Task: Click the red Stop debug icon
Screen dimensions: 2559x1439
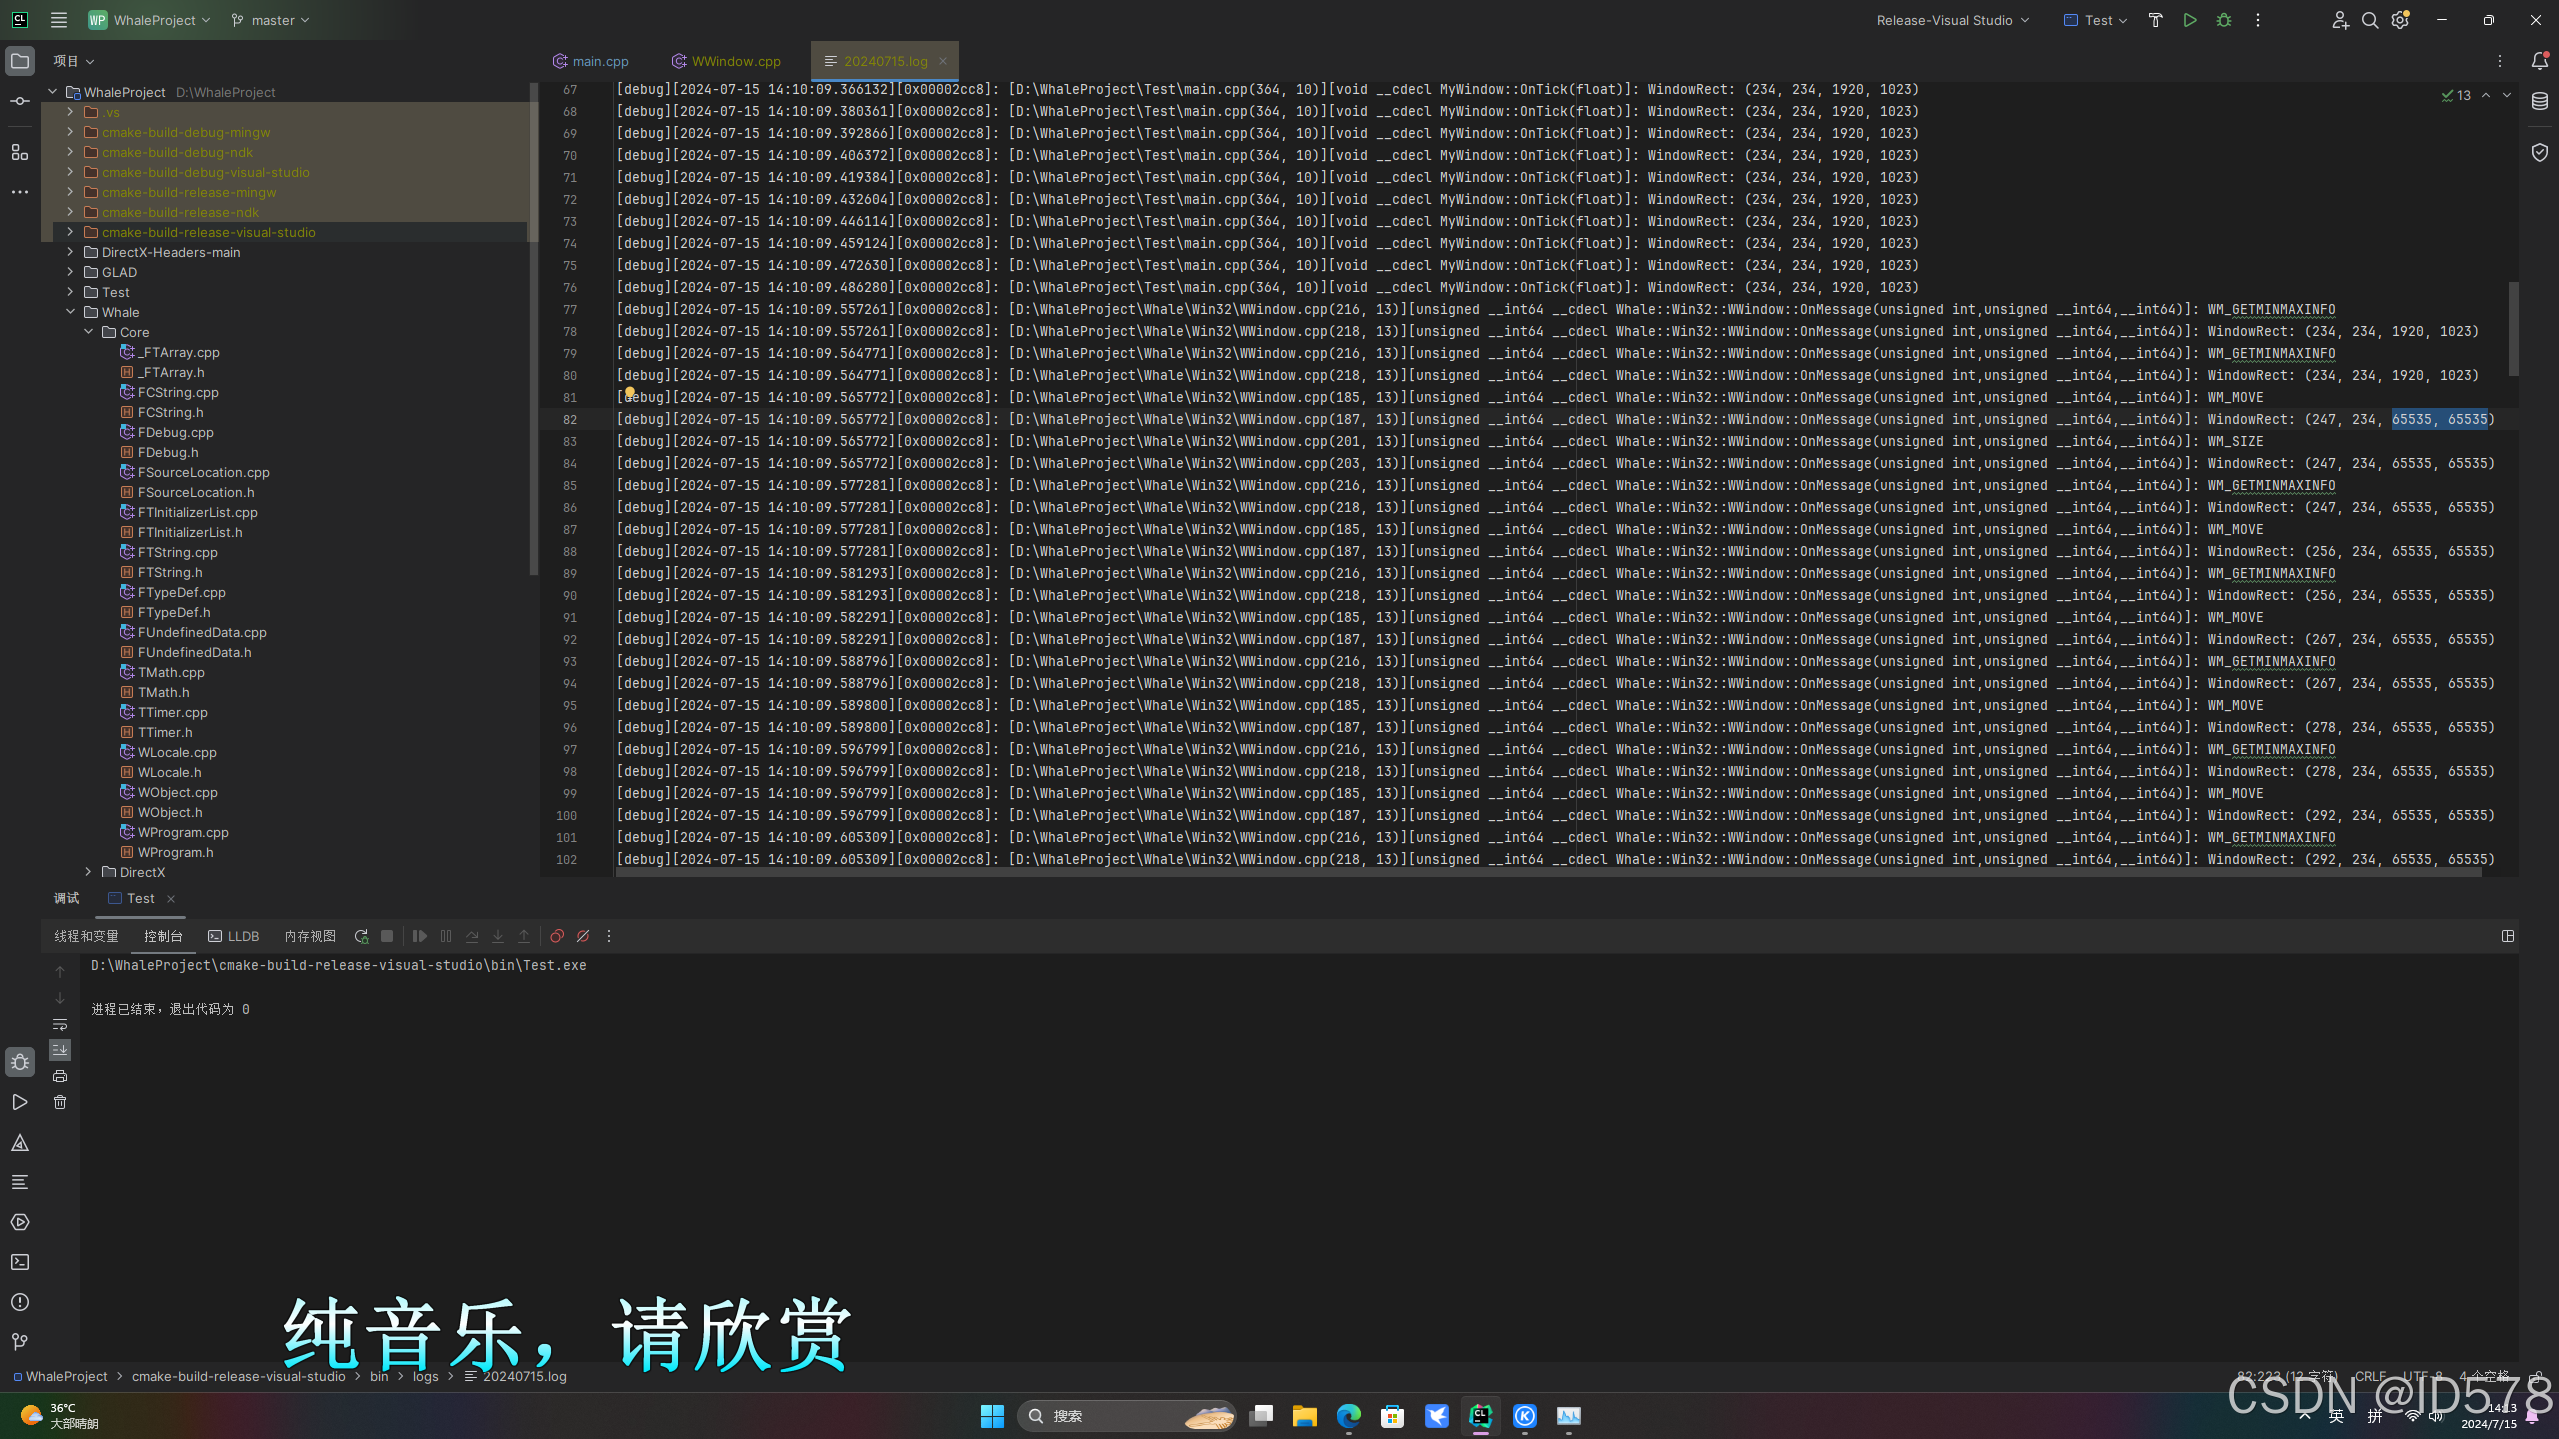Action: tap(387, 936)
